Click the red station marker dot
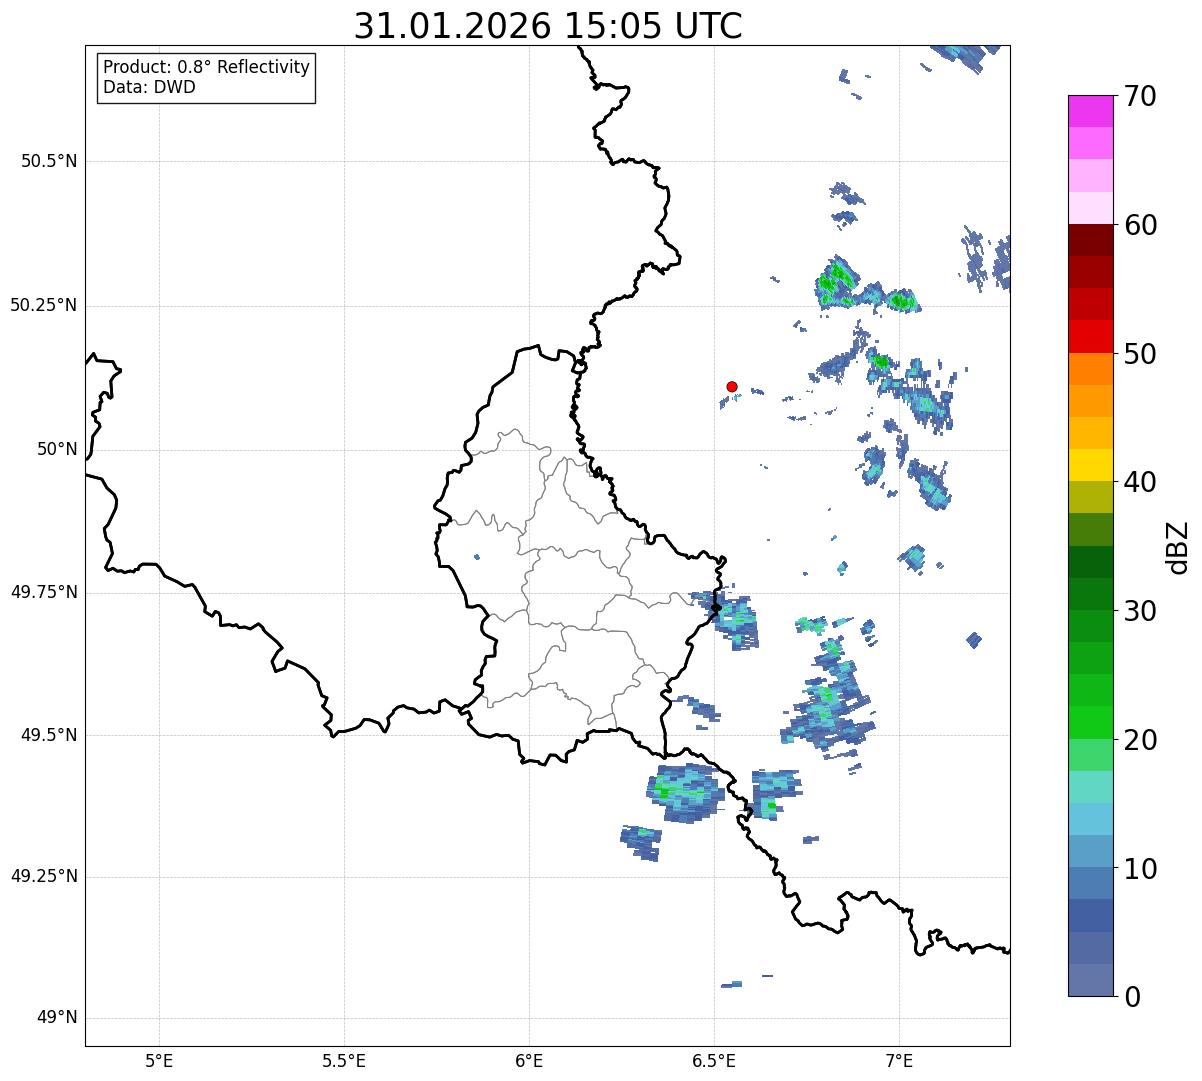The image size is (1202, 1081). tap(732, 386)
